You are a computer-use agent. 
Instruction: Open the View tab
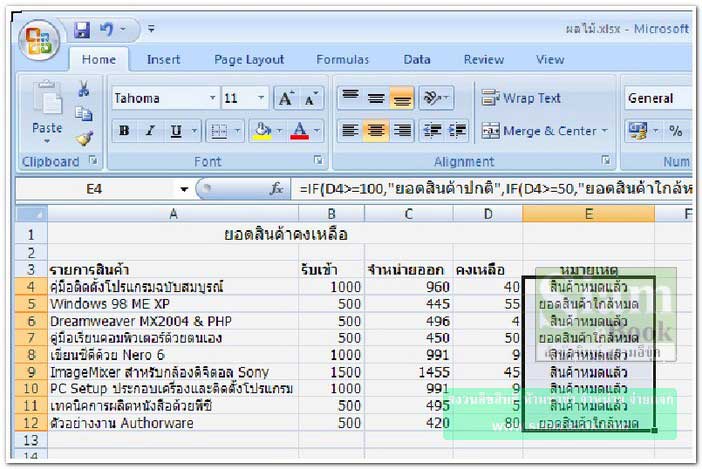point(550,60)
